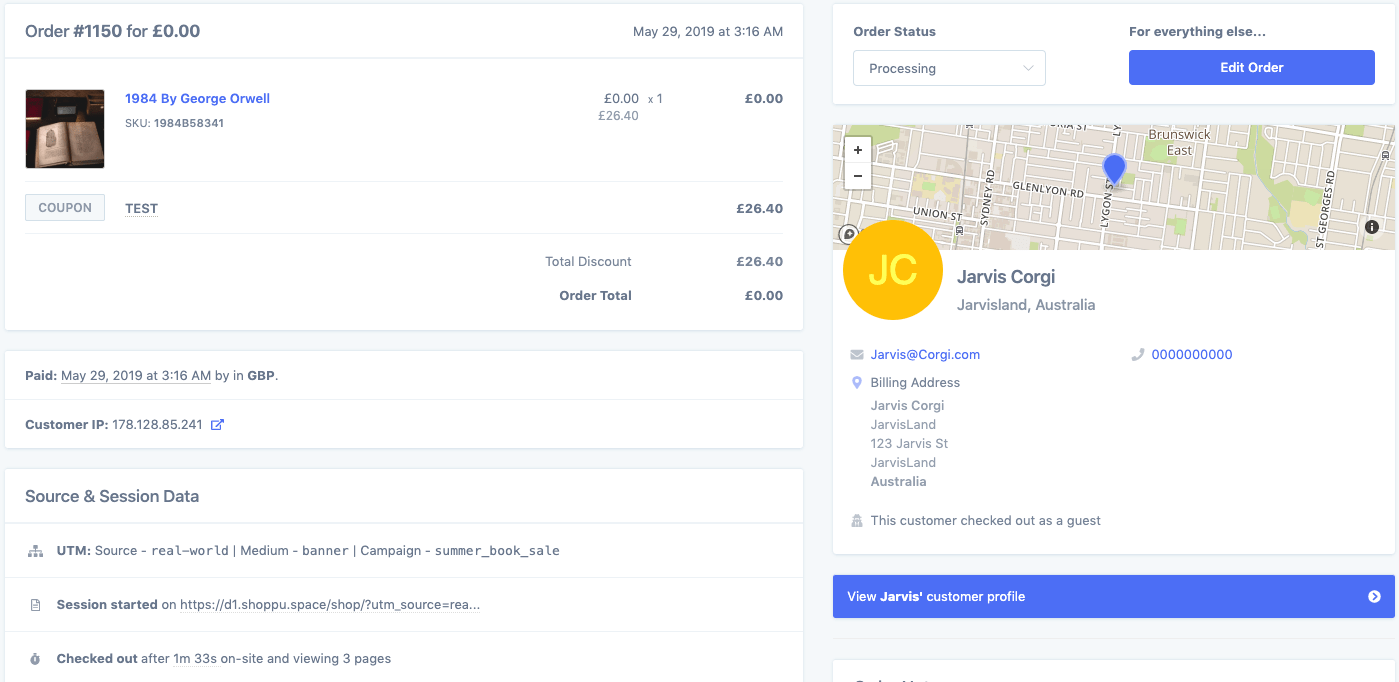Viewport: 1399px width, 682px height.
Task: Click the 1984 book product thumbnail
Action: 65,129
